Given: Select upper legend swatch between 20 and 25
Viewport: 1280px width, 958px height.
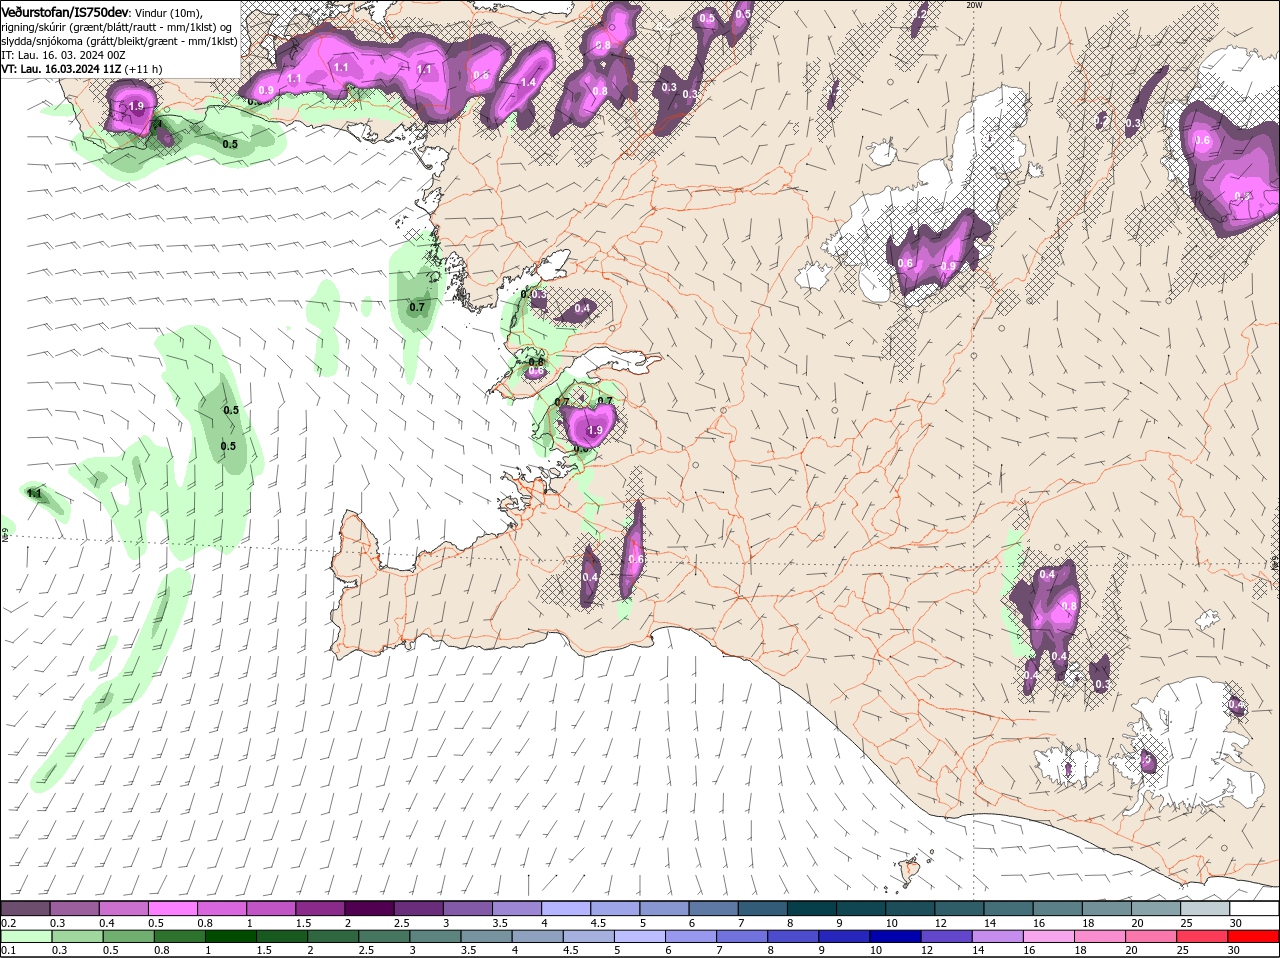Looking at the screenshot, I should tap(1157, 908).
